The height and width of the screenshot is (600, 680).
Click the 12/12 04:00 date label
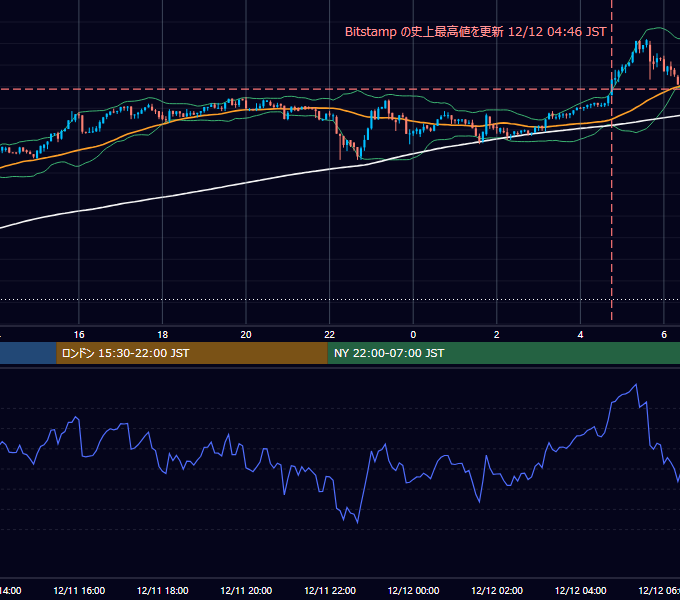(580, 590)
